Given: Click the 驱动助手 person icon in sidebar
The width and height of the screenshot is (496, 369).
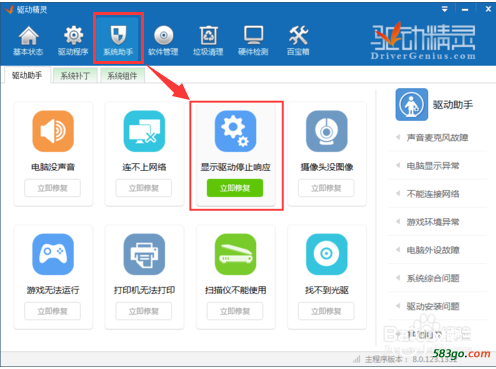Looking at the screenshot, I should pos(412,105).
